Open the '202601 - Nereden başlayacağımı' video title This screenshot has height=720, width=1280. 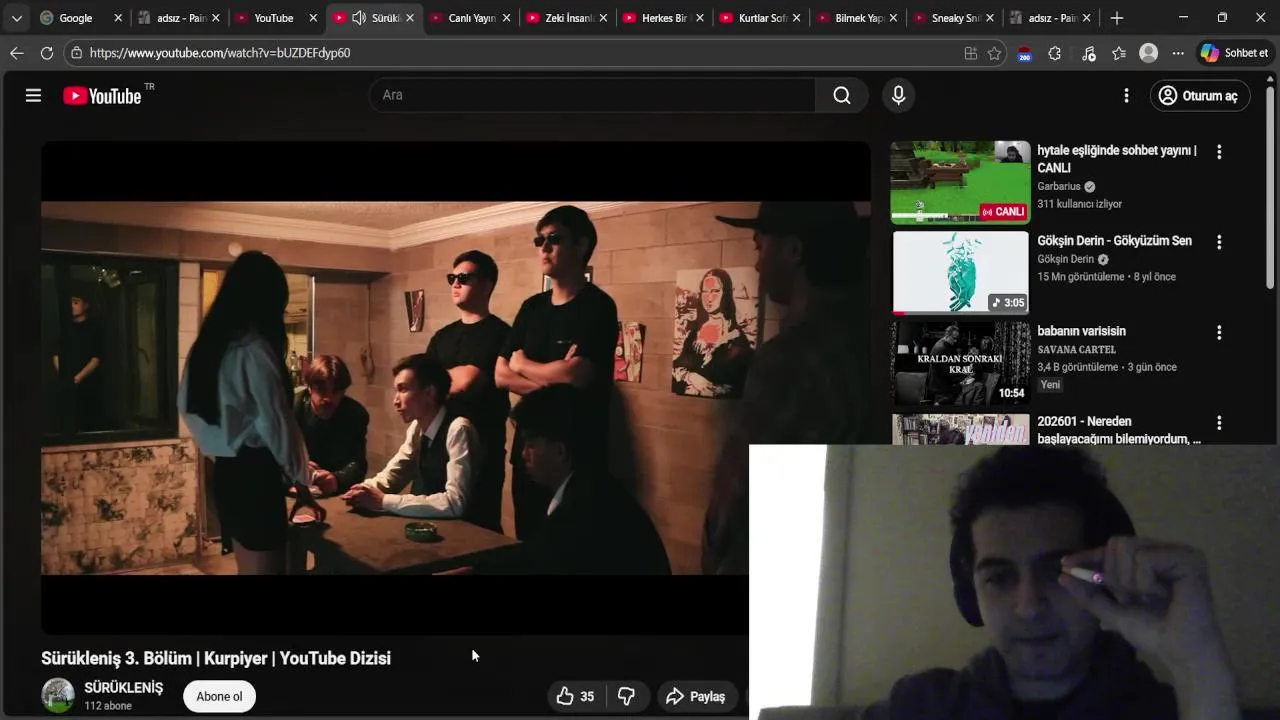coord(1119,430)
